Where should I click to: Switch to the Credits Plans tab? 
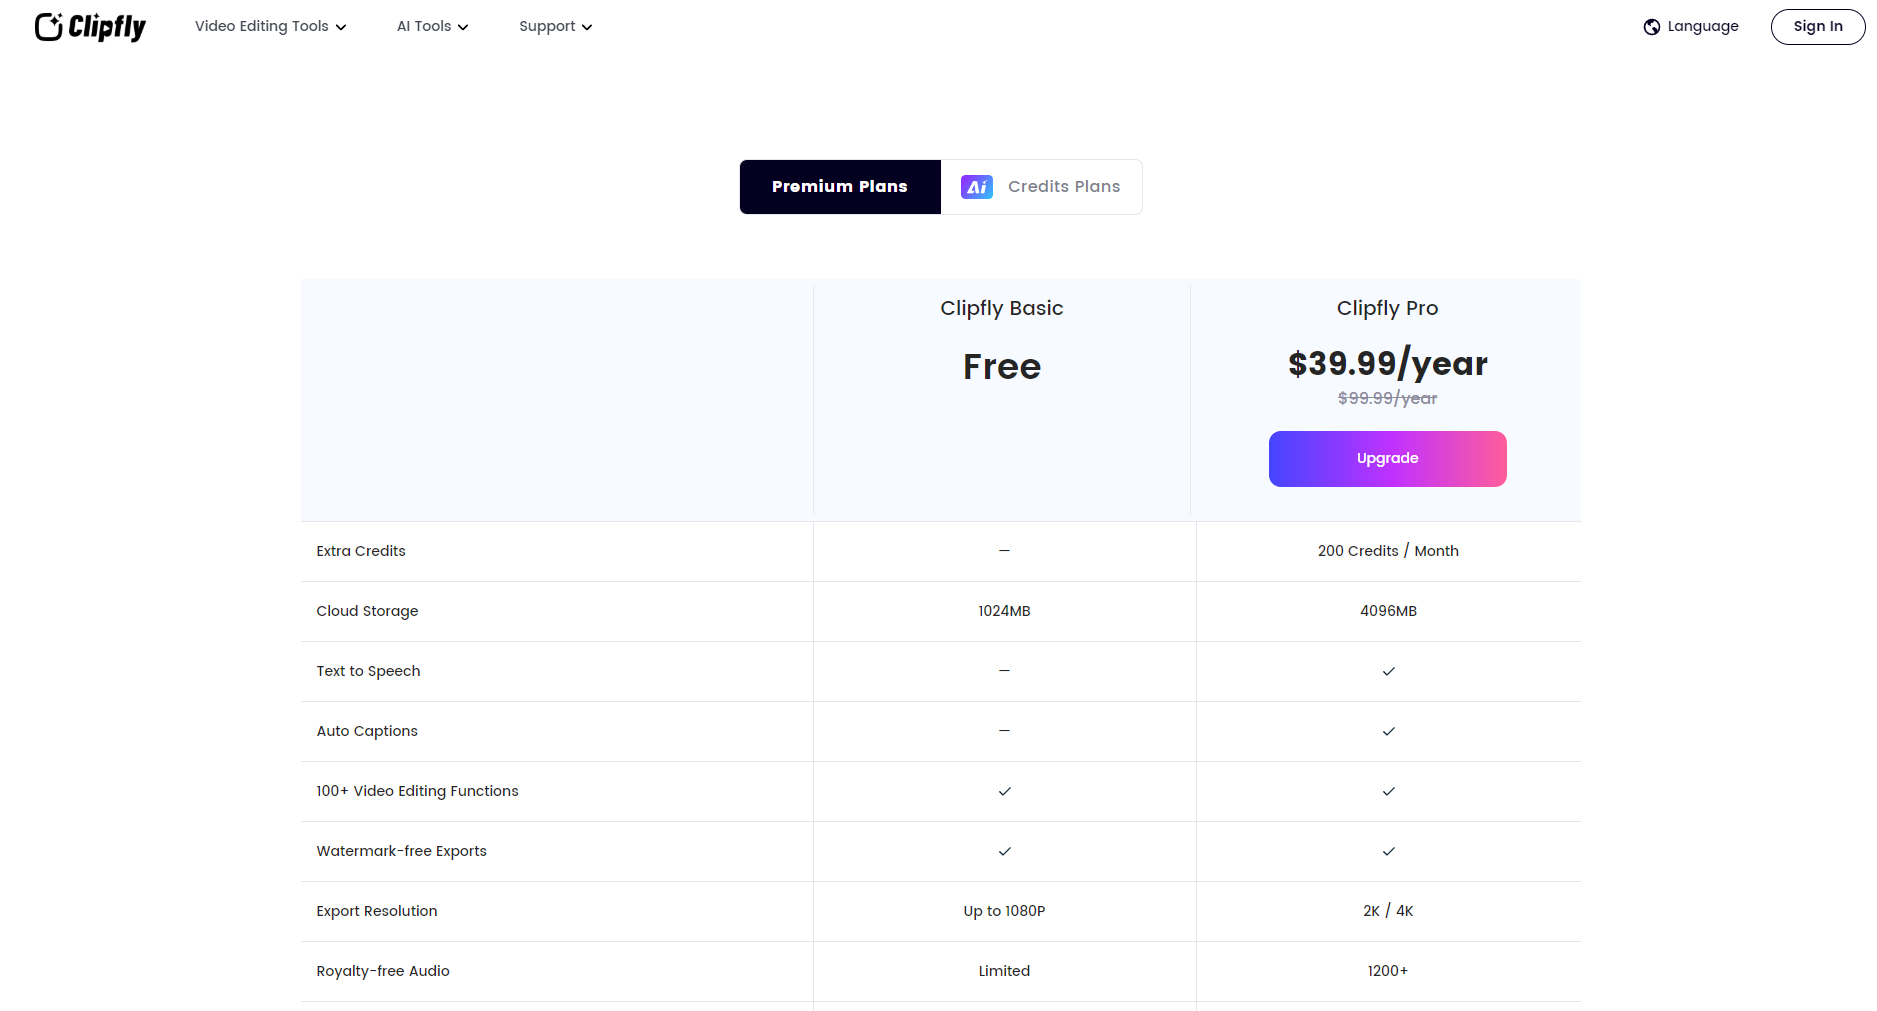1041,187
